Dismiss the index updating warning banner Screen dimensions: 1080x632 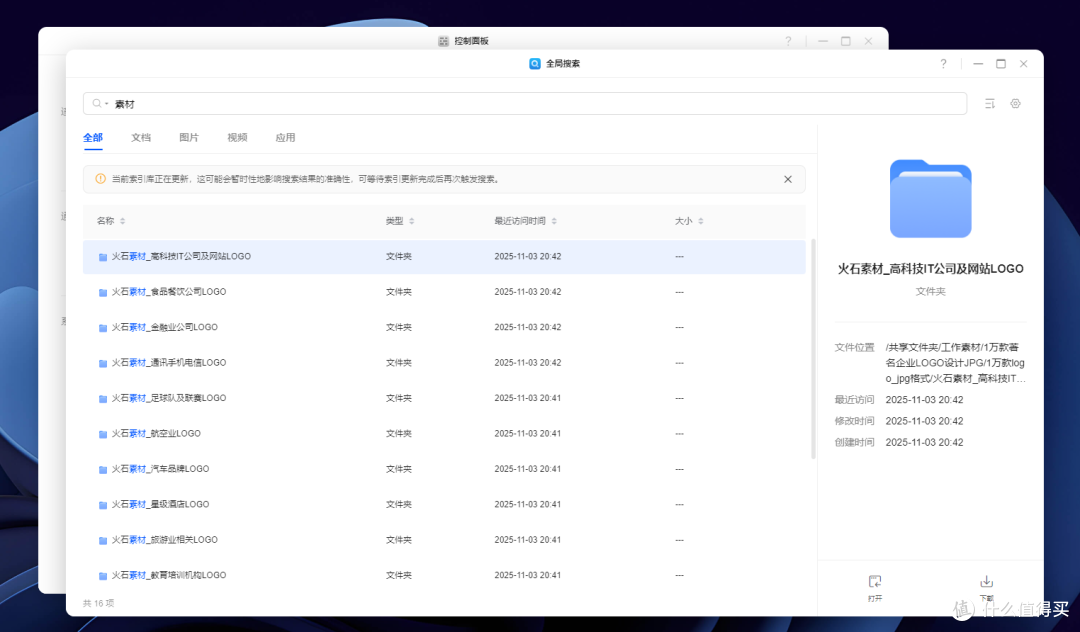click(x=788, y=179)
